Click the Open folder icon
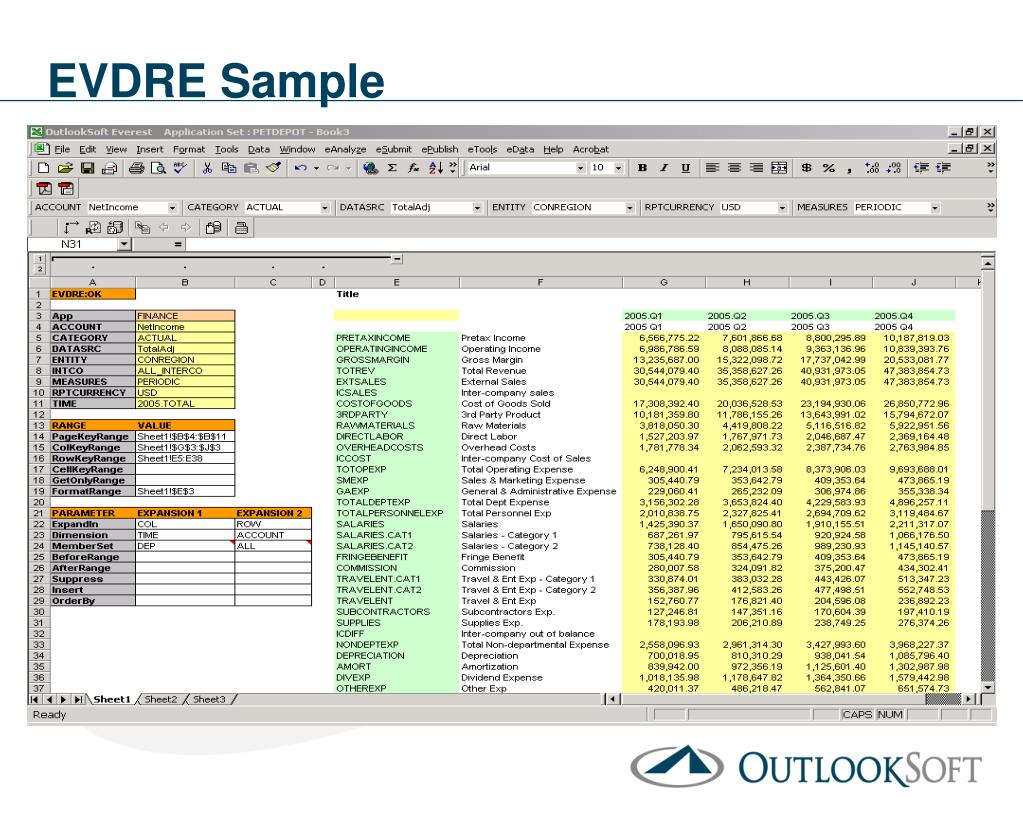The height and width of the screenshot is (837, 1023). pos(65,168)
